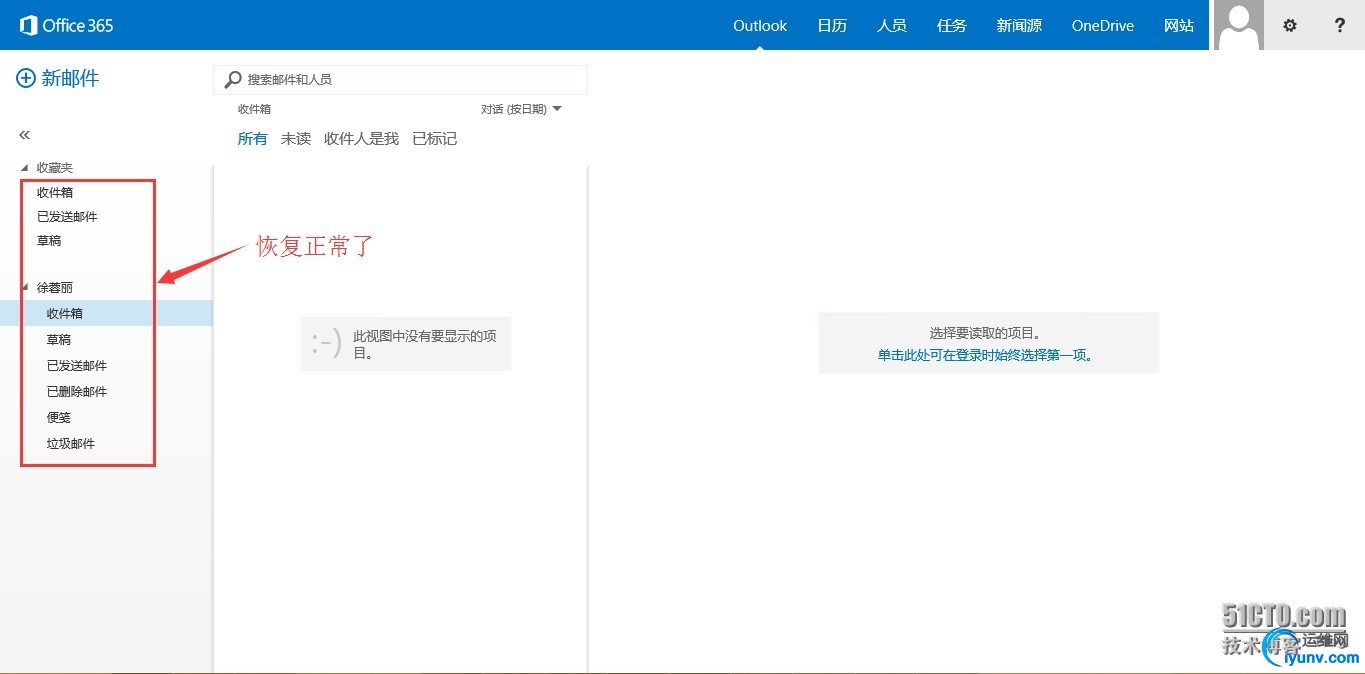Select the 未读 unread filter
The width and height of the screenshot is (1365, 674).
pyautogui.click(x=296, y=139)
